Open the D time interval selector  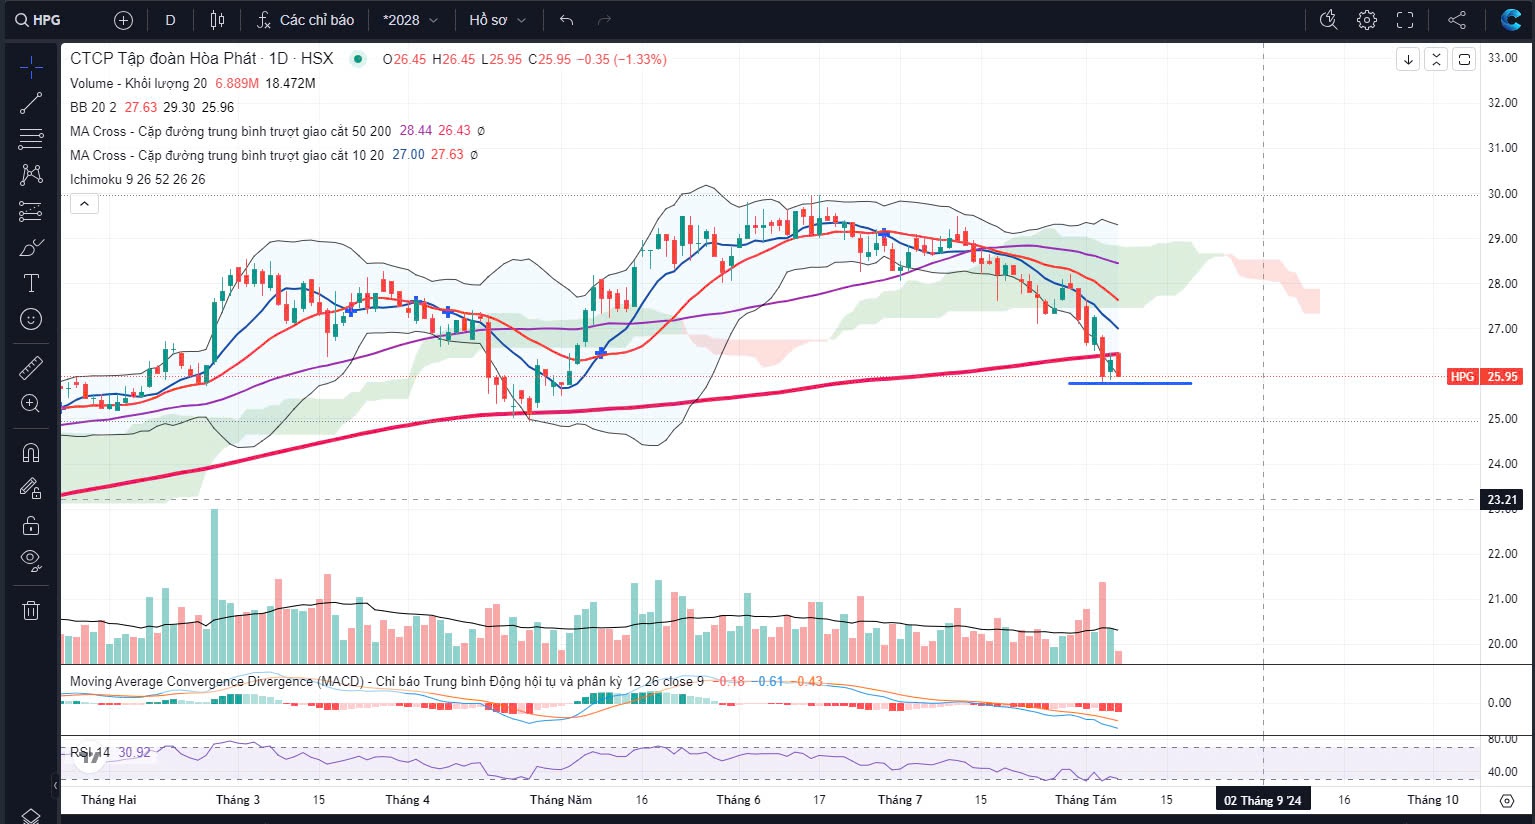(x=170, y=20)
